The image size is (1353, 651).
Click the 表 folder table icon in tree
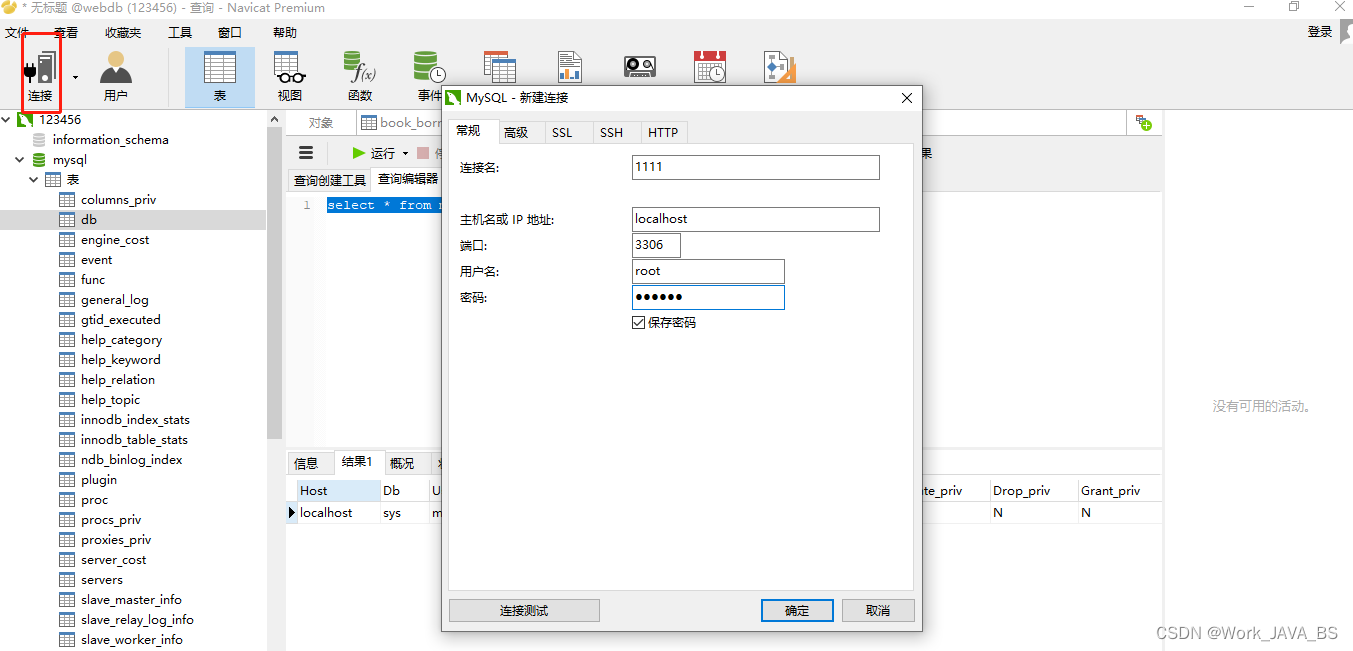52,180
